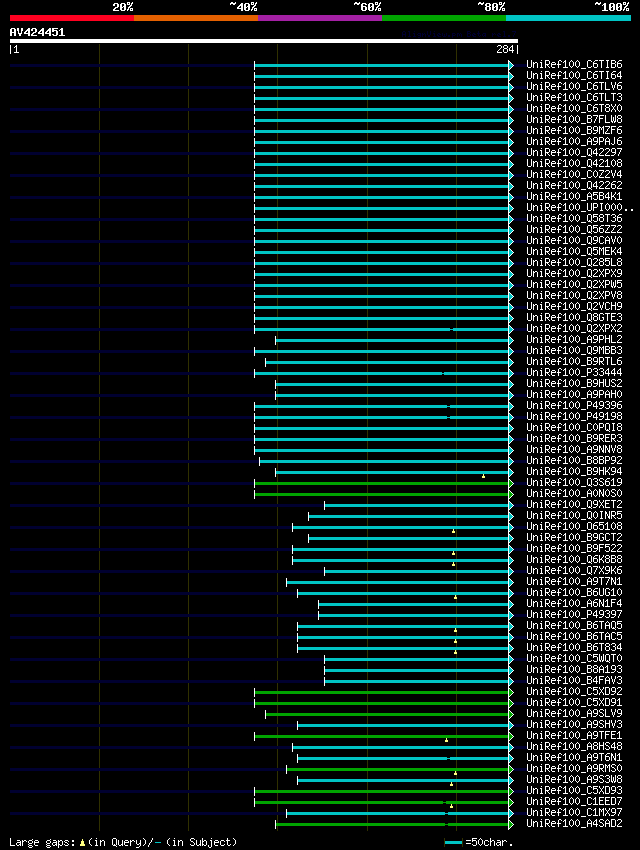Screen dimensions: 640x850
Task: Open hit UniRef100_Q42297
Action: click(x=574, y=152)
